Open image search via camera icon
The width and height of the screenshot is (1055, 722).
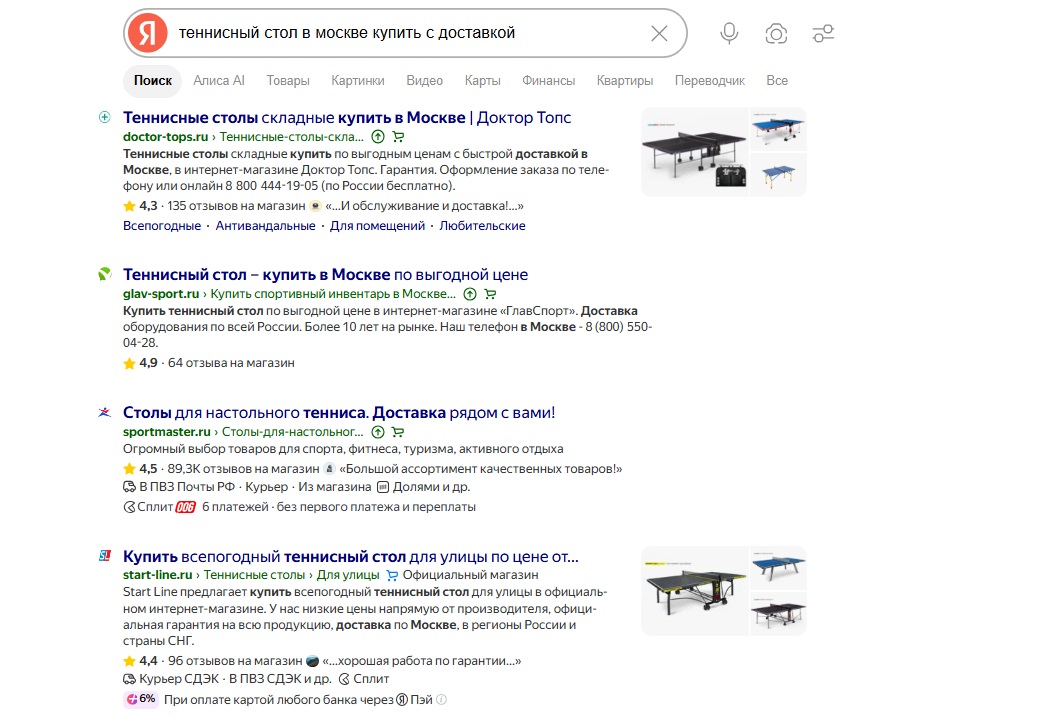coord(776,33)
